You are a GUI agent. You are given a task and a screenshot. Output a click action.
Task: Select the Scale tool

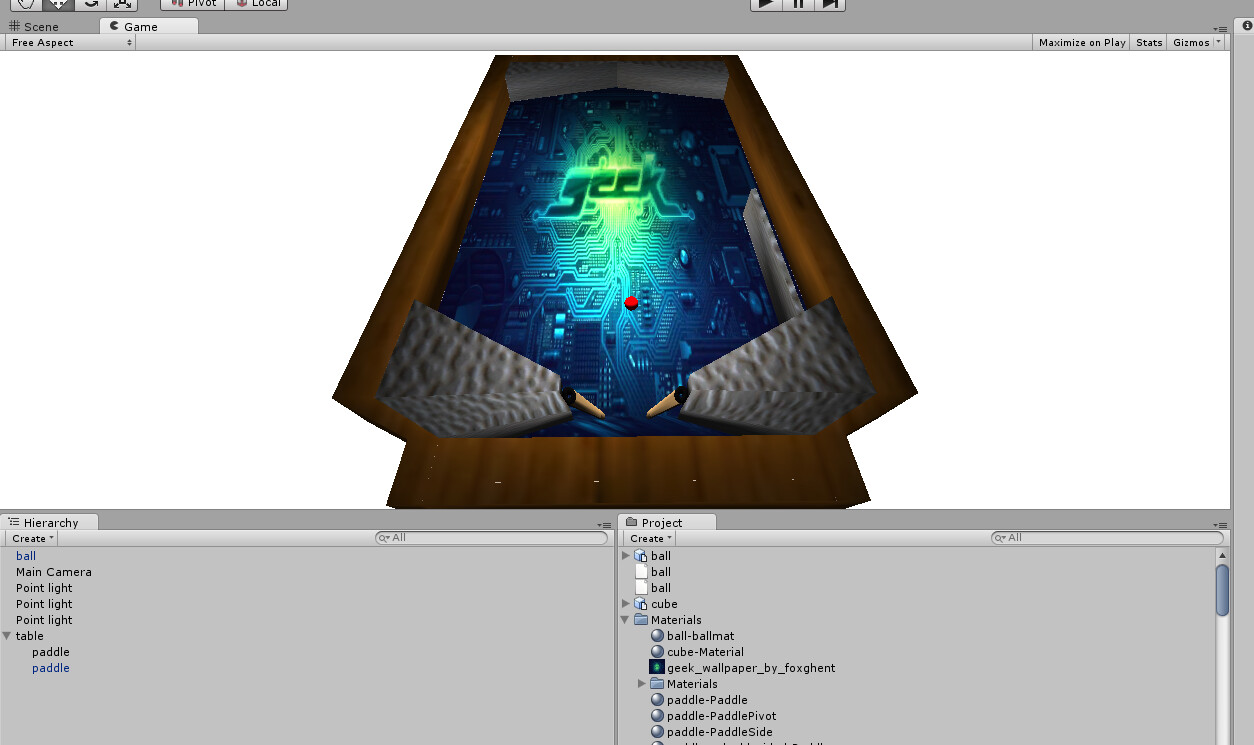122,5
